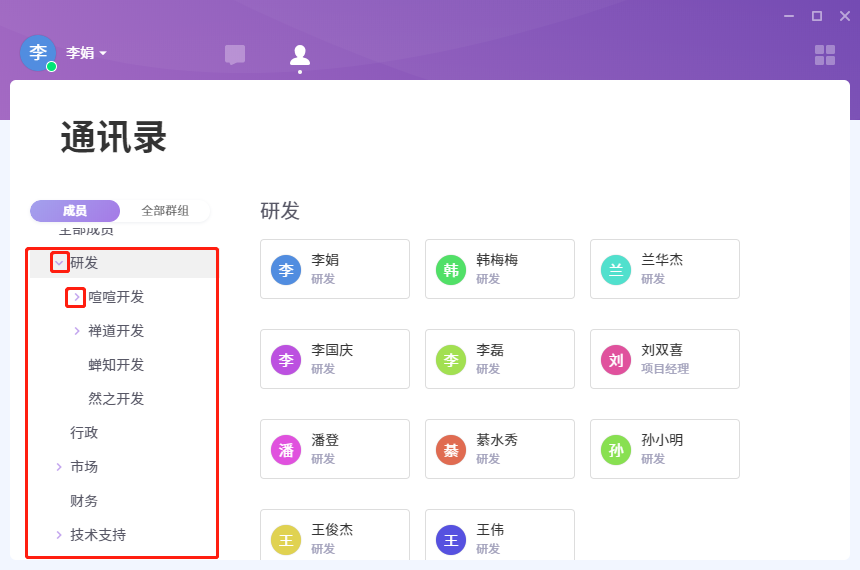The image size is (860, 570).
Task: Click 刘双喜's pink avatar icon
Action: click(x=616, y=360)
